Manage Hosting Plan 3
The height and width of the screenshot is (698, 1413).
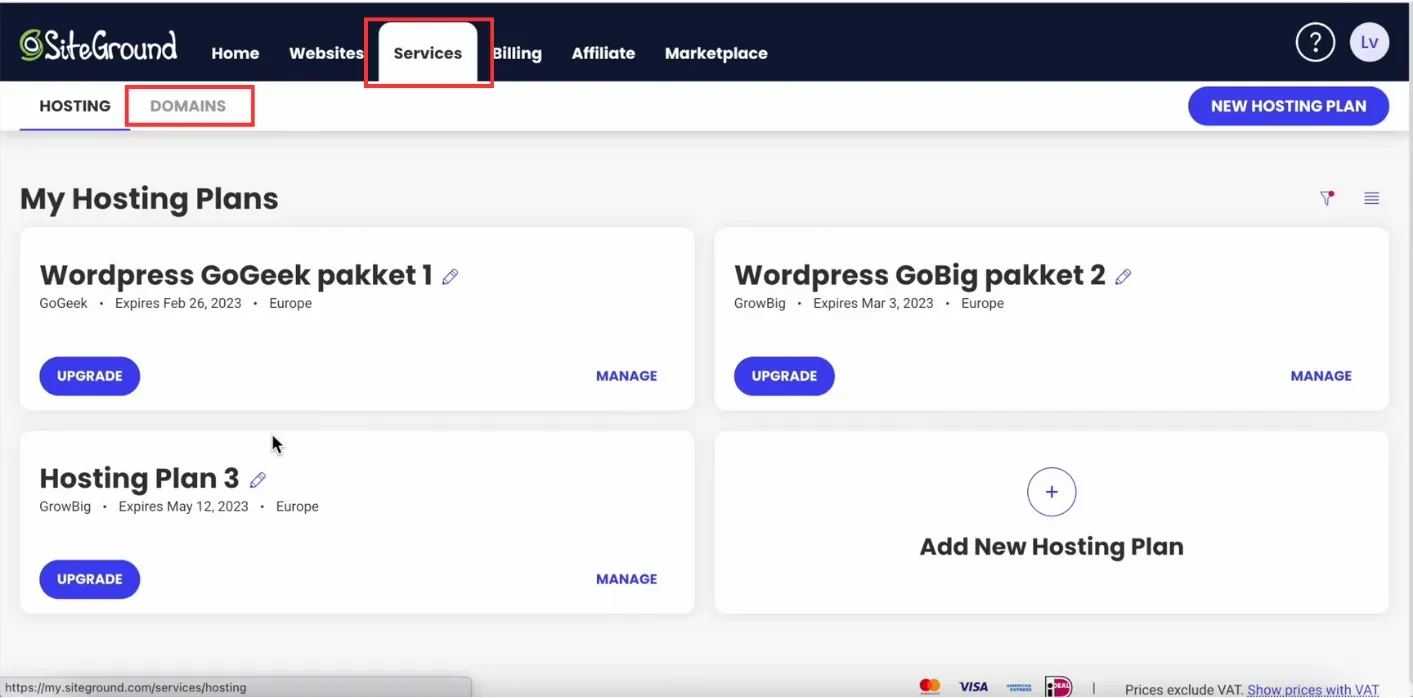coord(627,579)
